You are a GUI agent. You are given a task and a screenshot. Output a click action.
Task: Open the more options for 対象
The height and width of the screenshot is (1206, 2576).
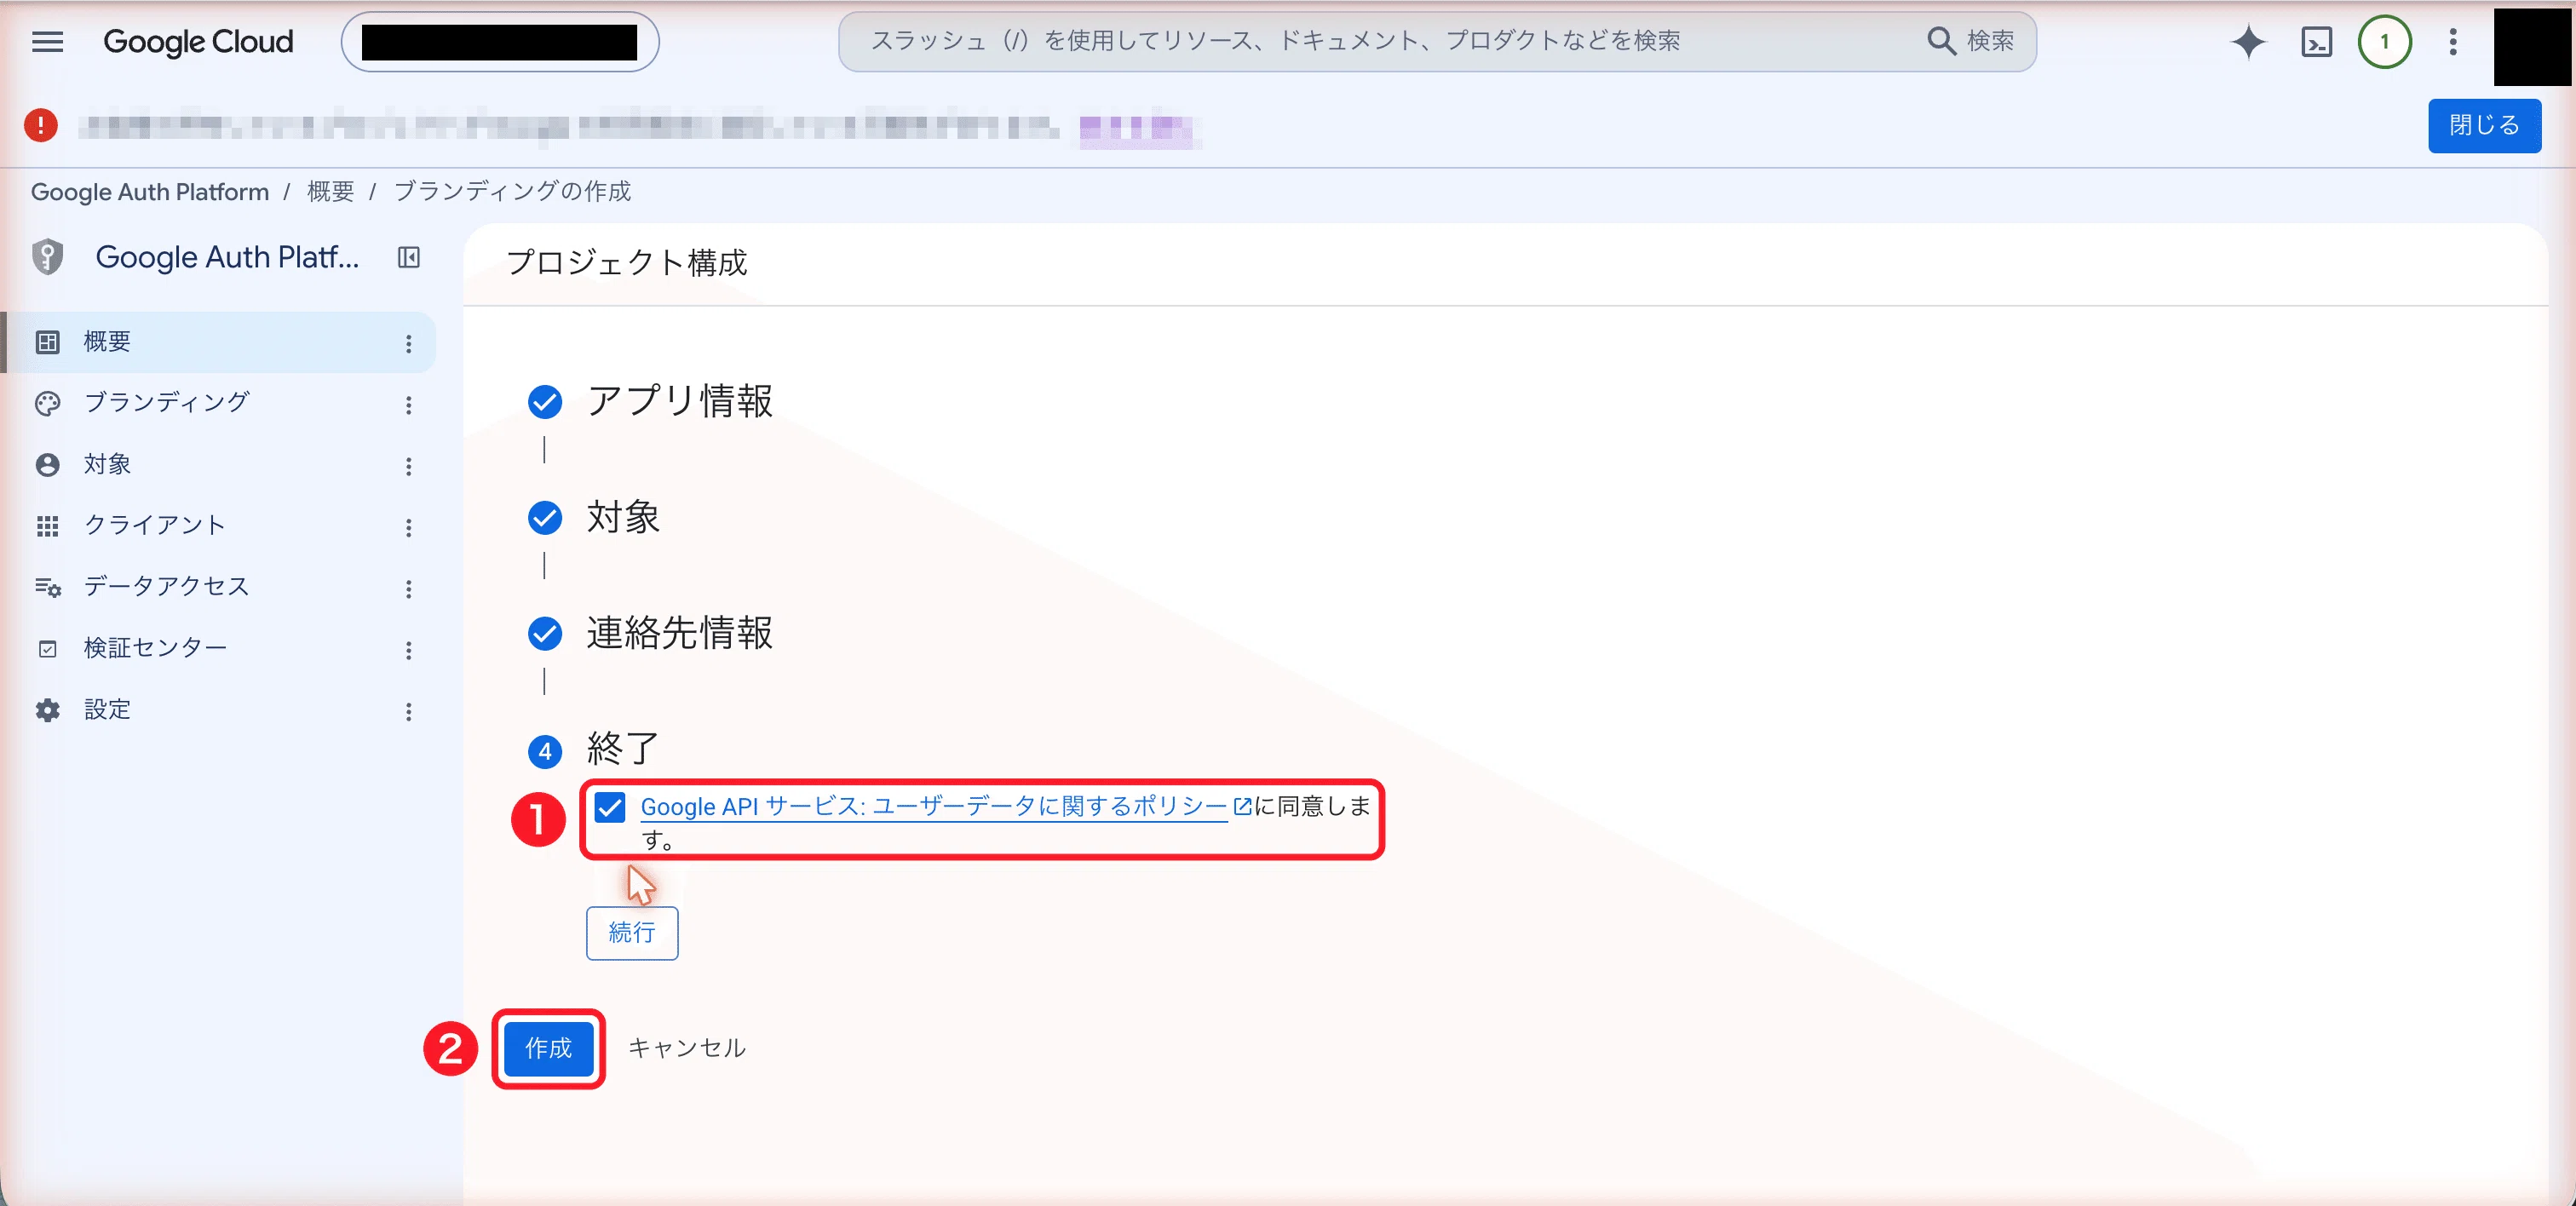pyautogui.click(x=408, y=467)
